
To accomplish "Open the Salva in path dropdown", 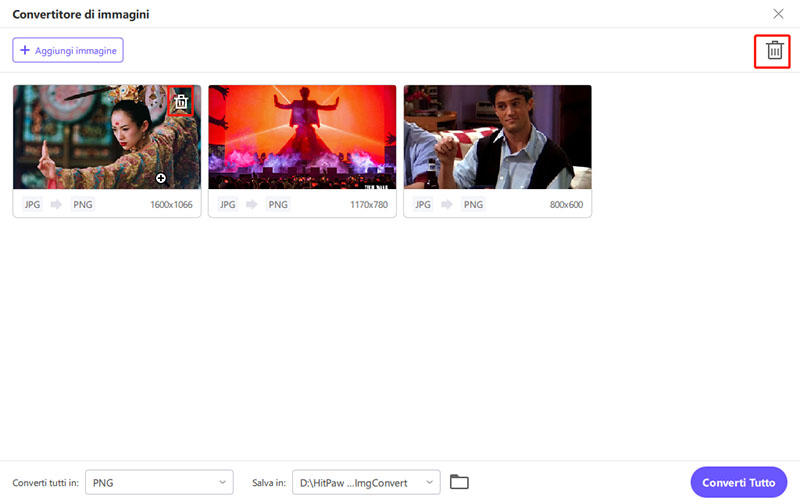I will (366, 482).
